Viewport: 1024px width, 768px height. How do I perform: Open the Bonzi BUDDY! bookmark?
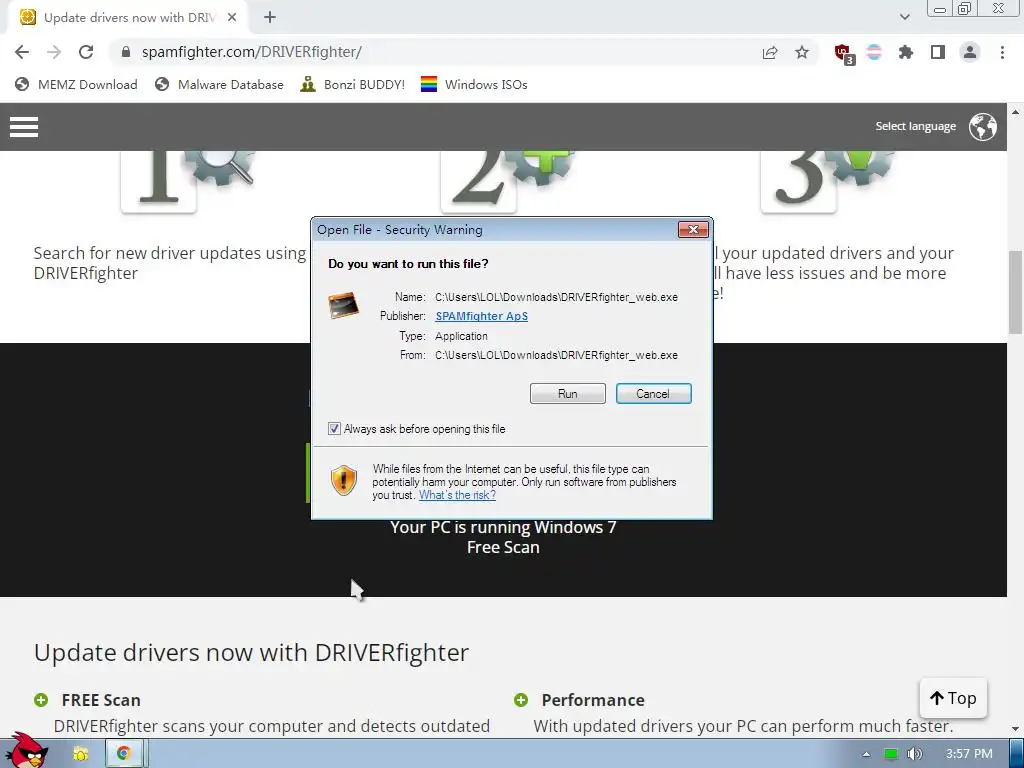[x=353, y=84]
